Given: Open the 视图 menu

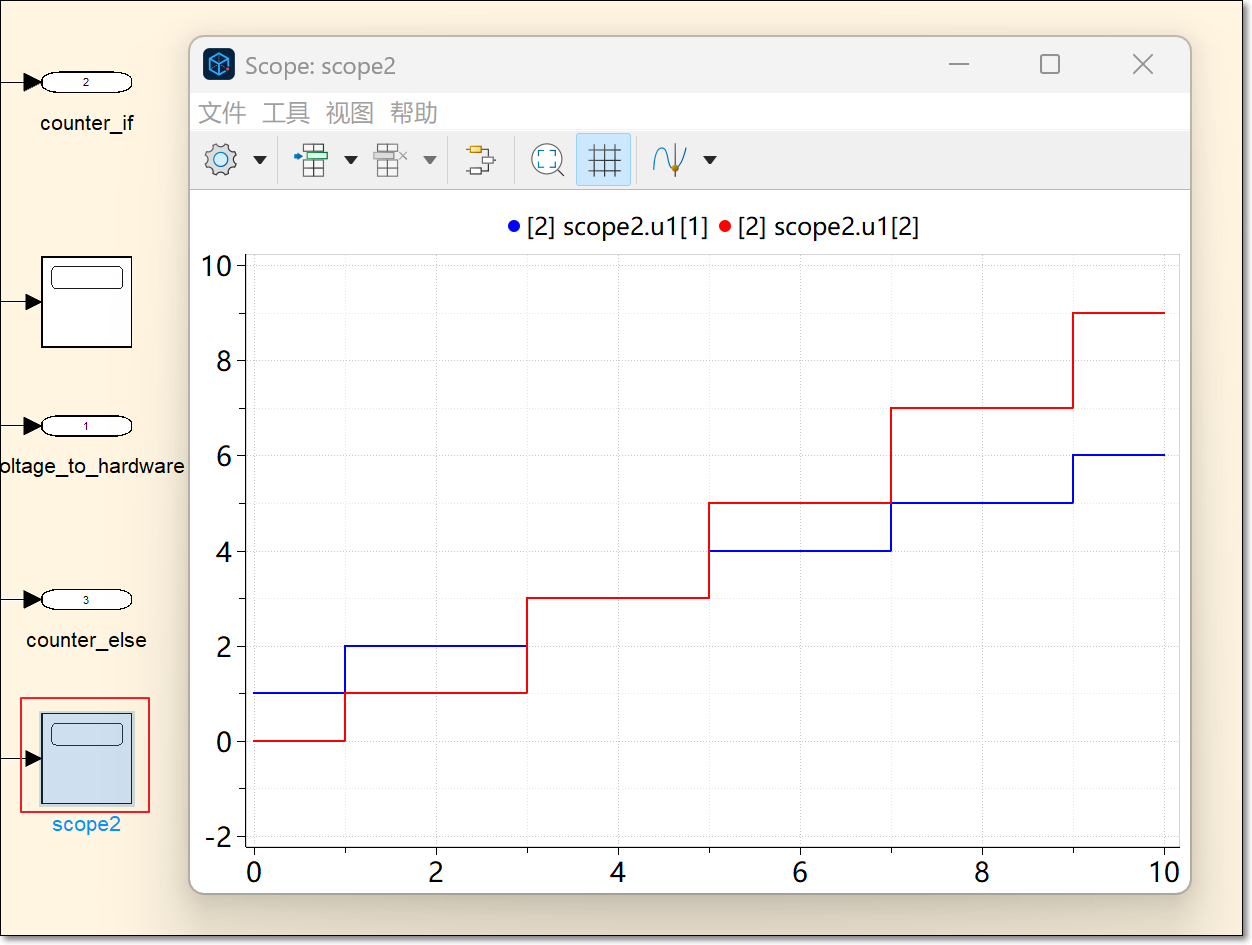Looking at the screenshot, I should 350,113.
